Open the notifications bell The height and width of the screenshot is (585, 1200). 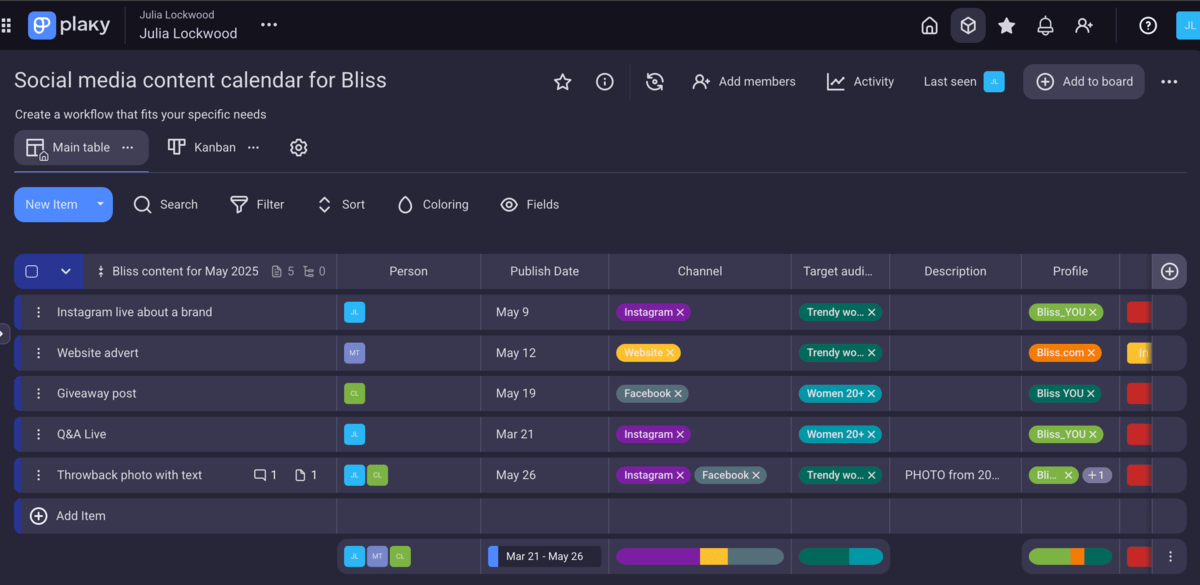point(1045,26)
